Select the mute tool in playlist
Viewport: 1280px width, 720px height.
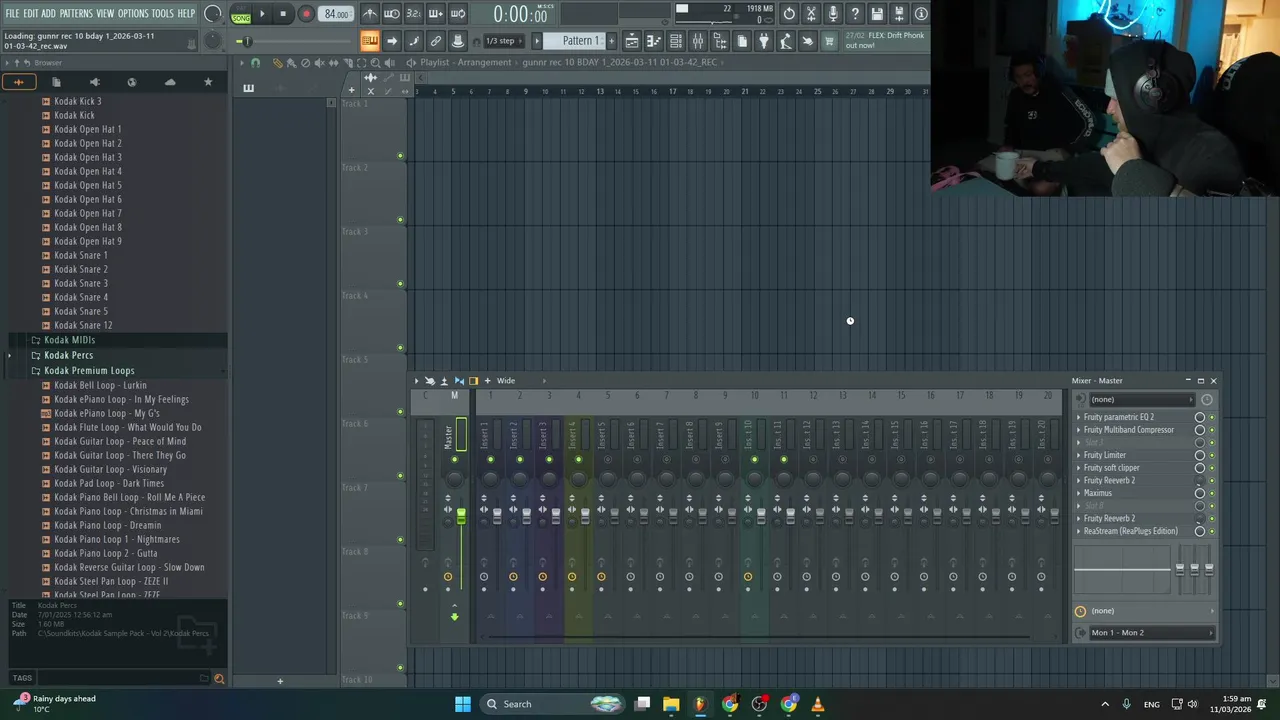(320, 62)
